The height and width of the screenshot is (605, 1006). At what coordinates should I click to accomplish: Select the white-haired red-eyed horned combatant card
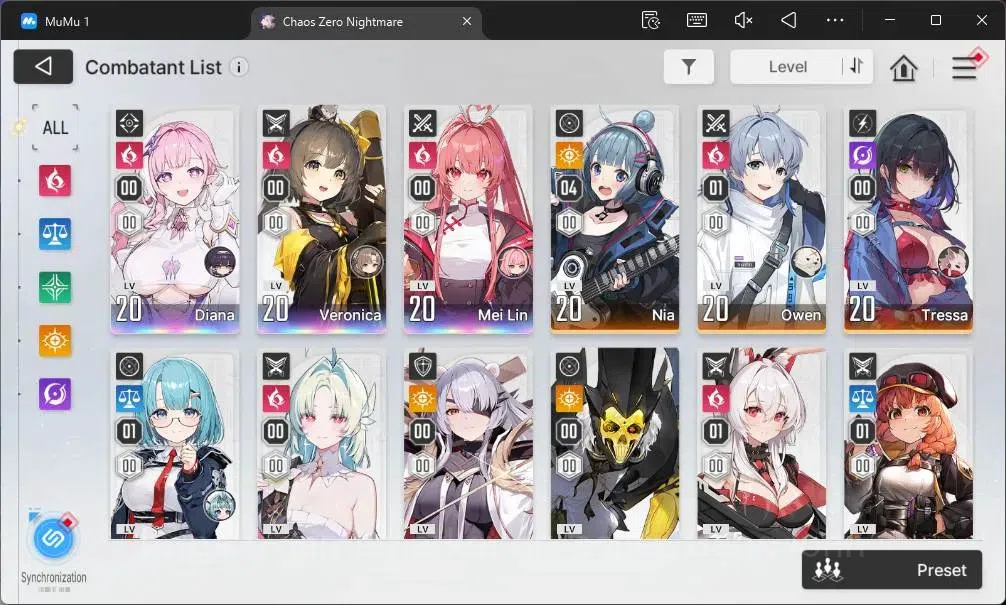762,444
